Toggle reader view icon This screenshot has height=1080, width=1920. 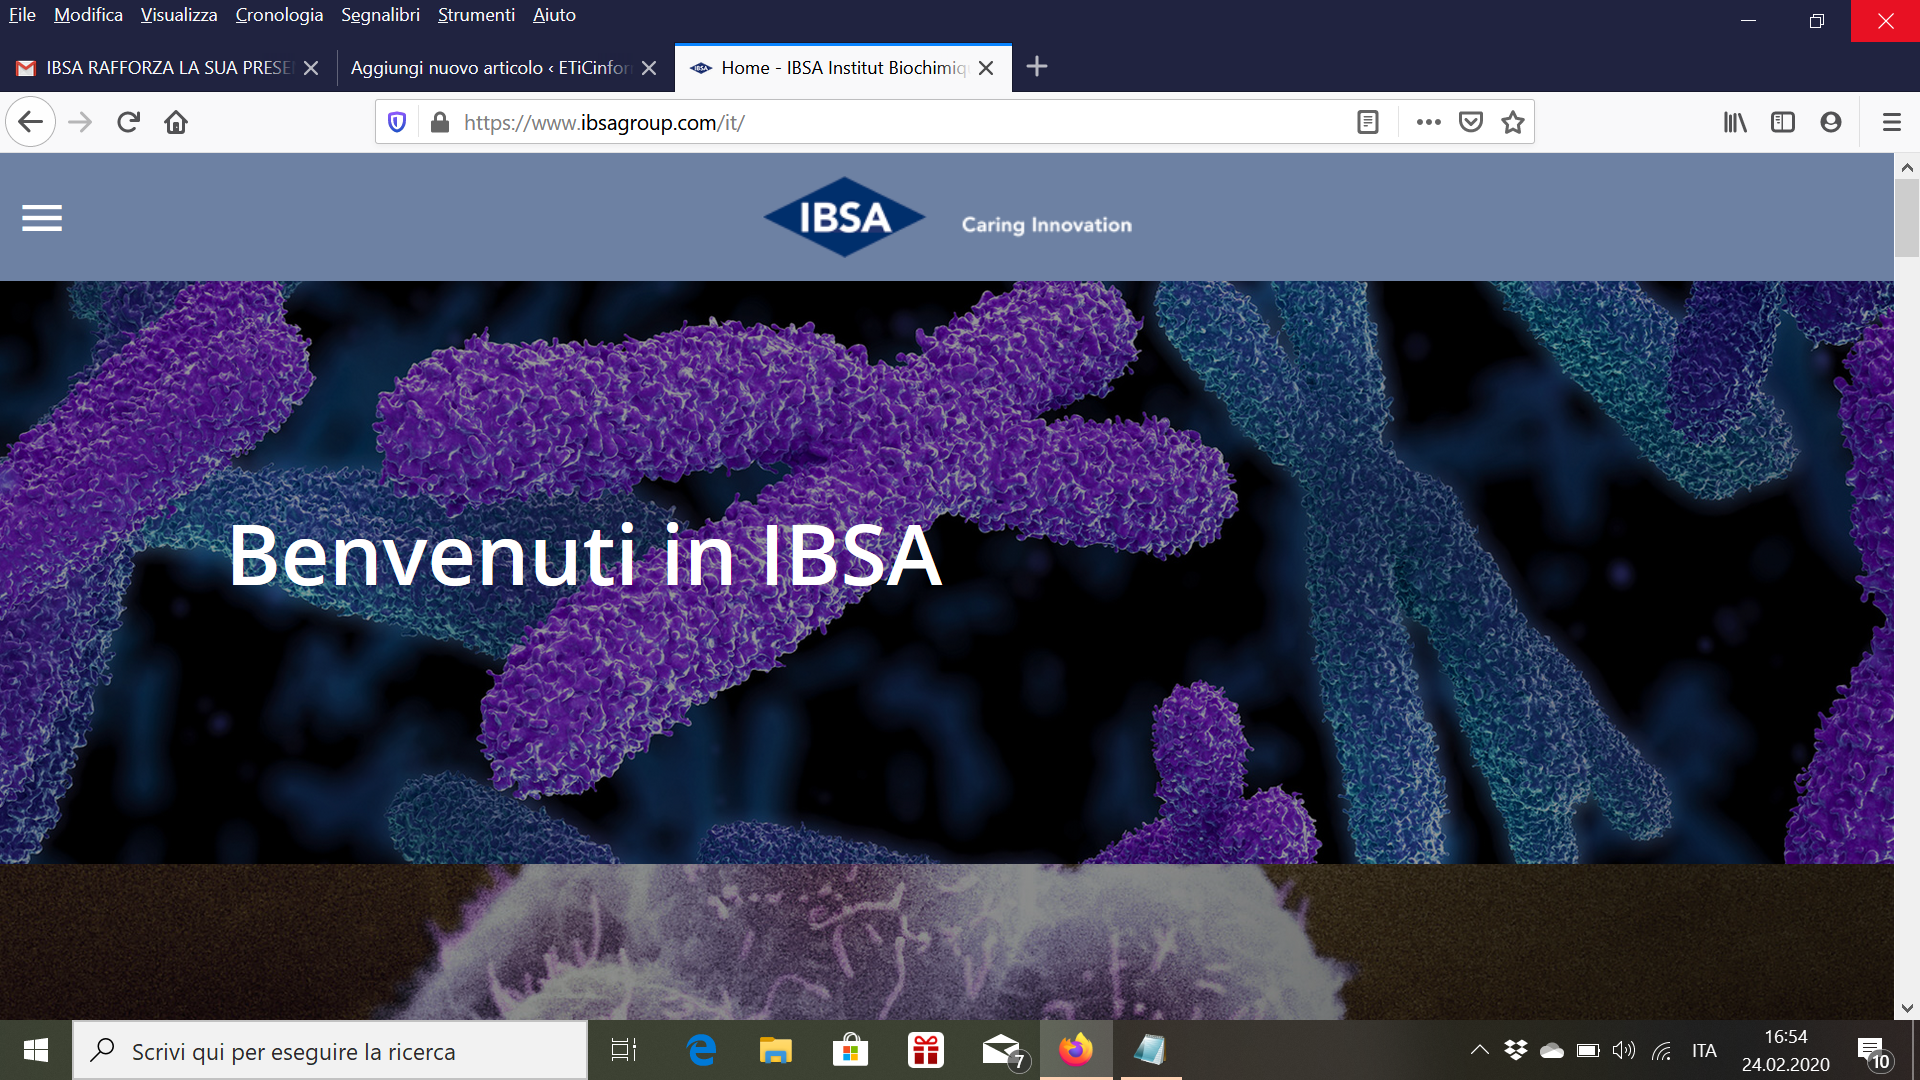1368,122
